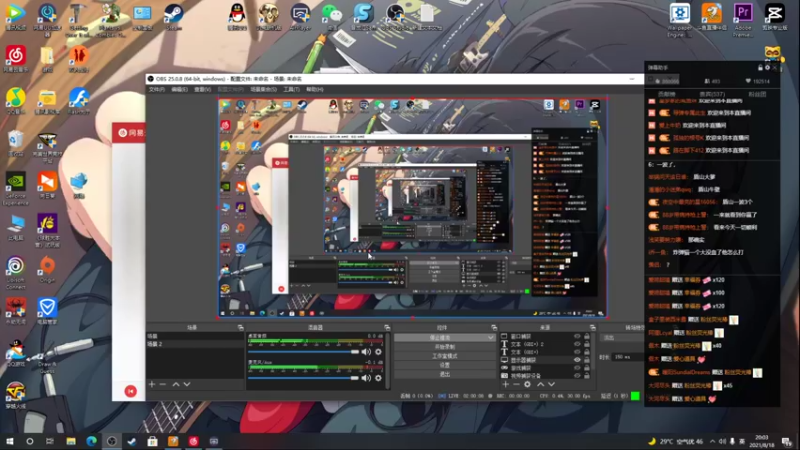Open the 工具(T) menu in OBS
Viewport: 800px width, 450px height.
(x=291, y=89)
